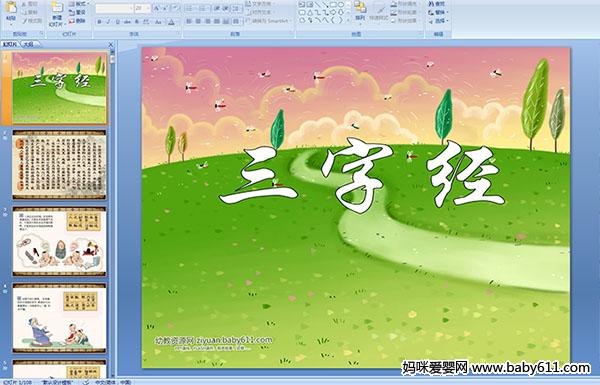Select the rectangle shape in shapes gallery

point(333,5)
